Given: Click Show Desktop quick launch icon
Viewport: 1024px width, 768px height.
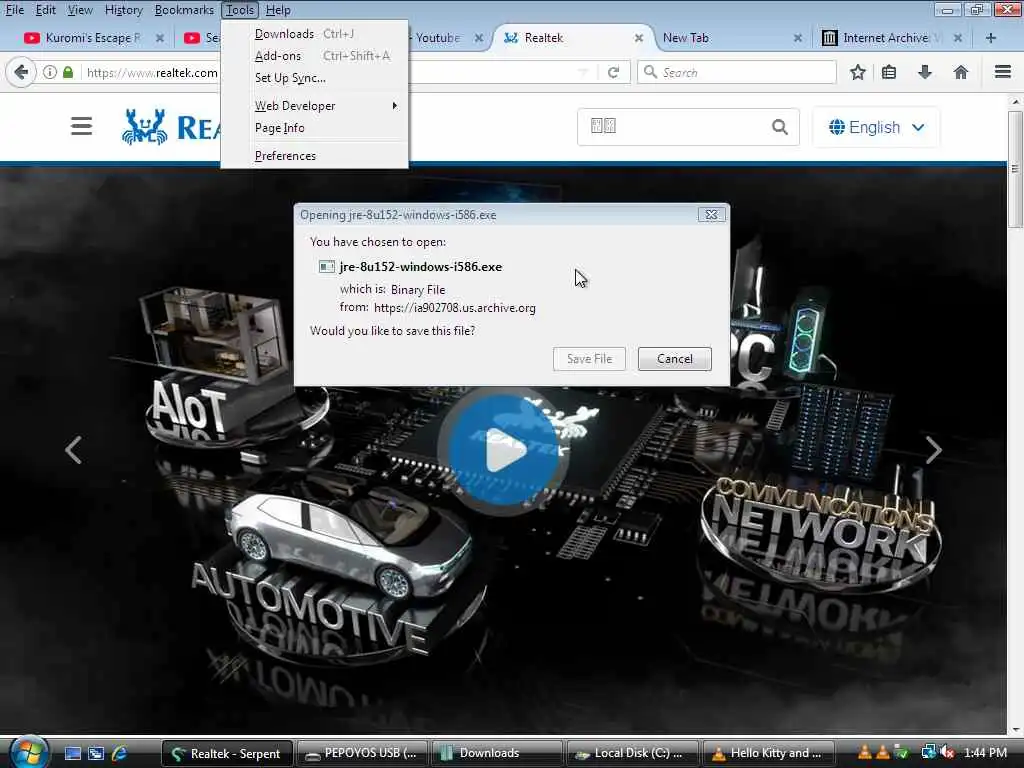Looking at the screenshot, I should pos(72,754).
